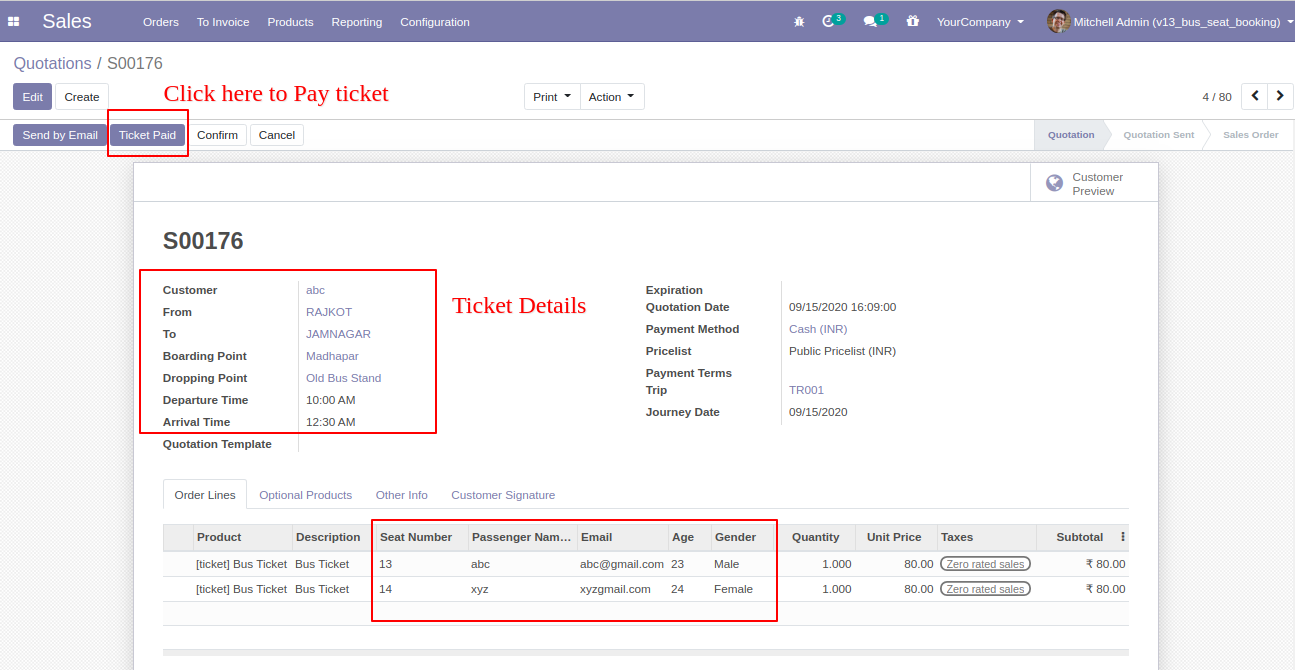Screen dimensions: 1295x670
Task: Click the Sales app title
Action: [x=67, y=21]
